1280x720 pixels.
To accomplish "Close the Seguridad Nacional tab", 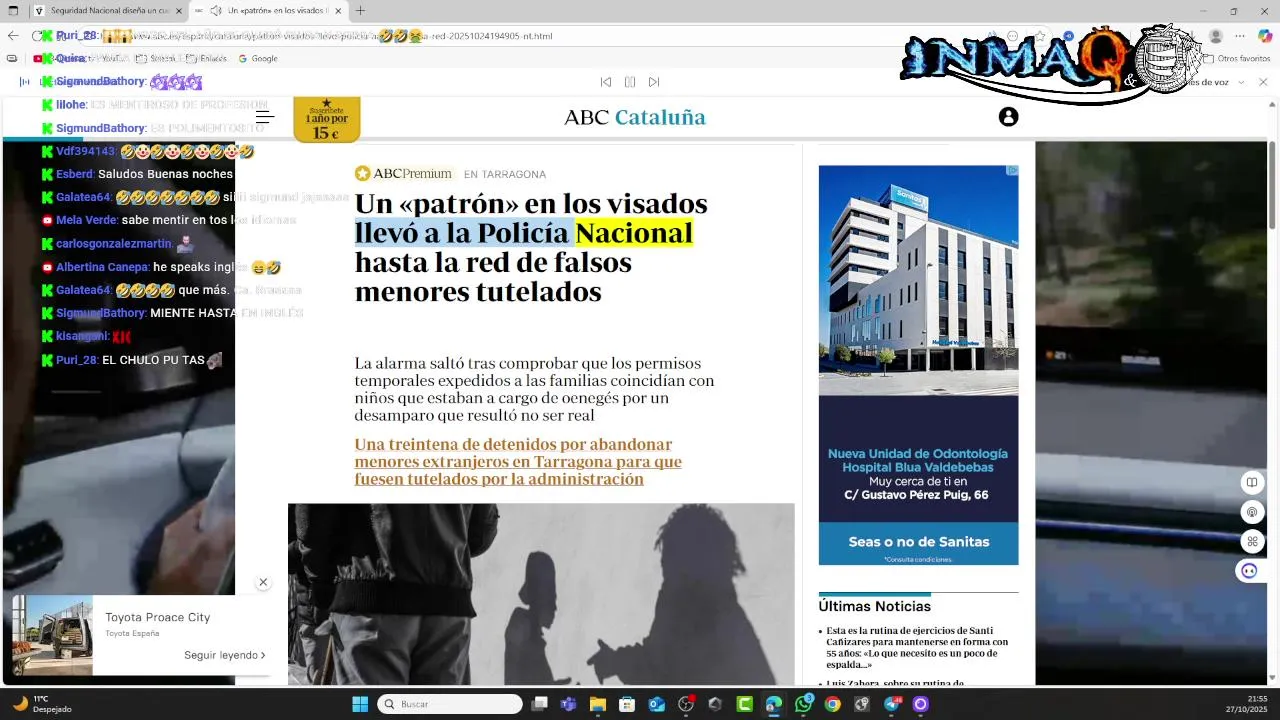I will point(179,11).
